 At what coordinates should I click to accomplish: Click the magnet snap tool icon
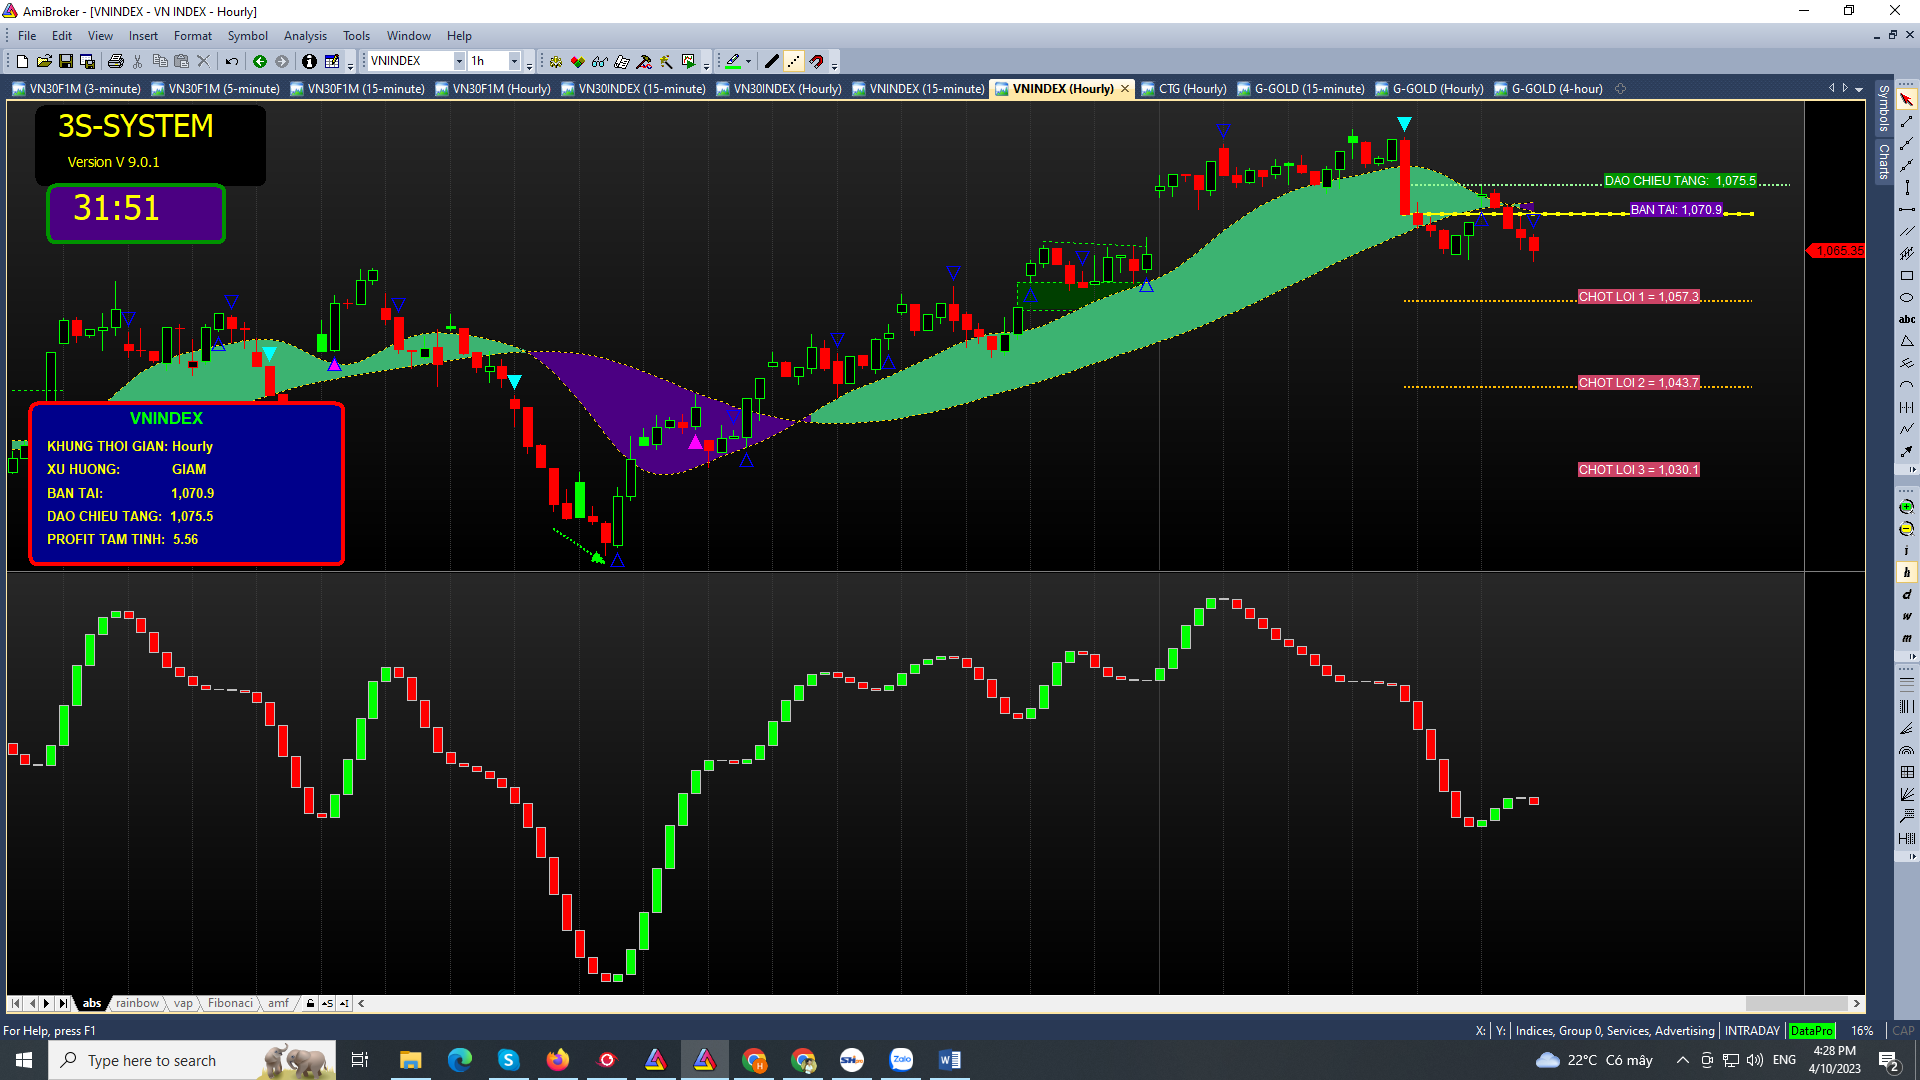[817, 61]
